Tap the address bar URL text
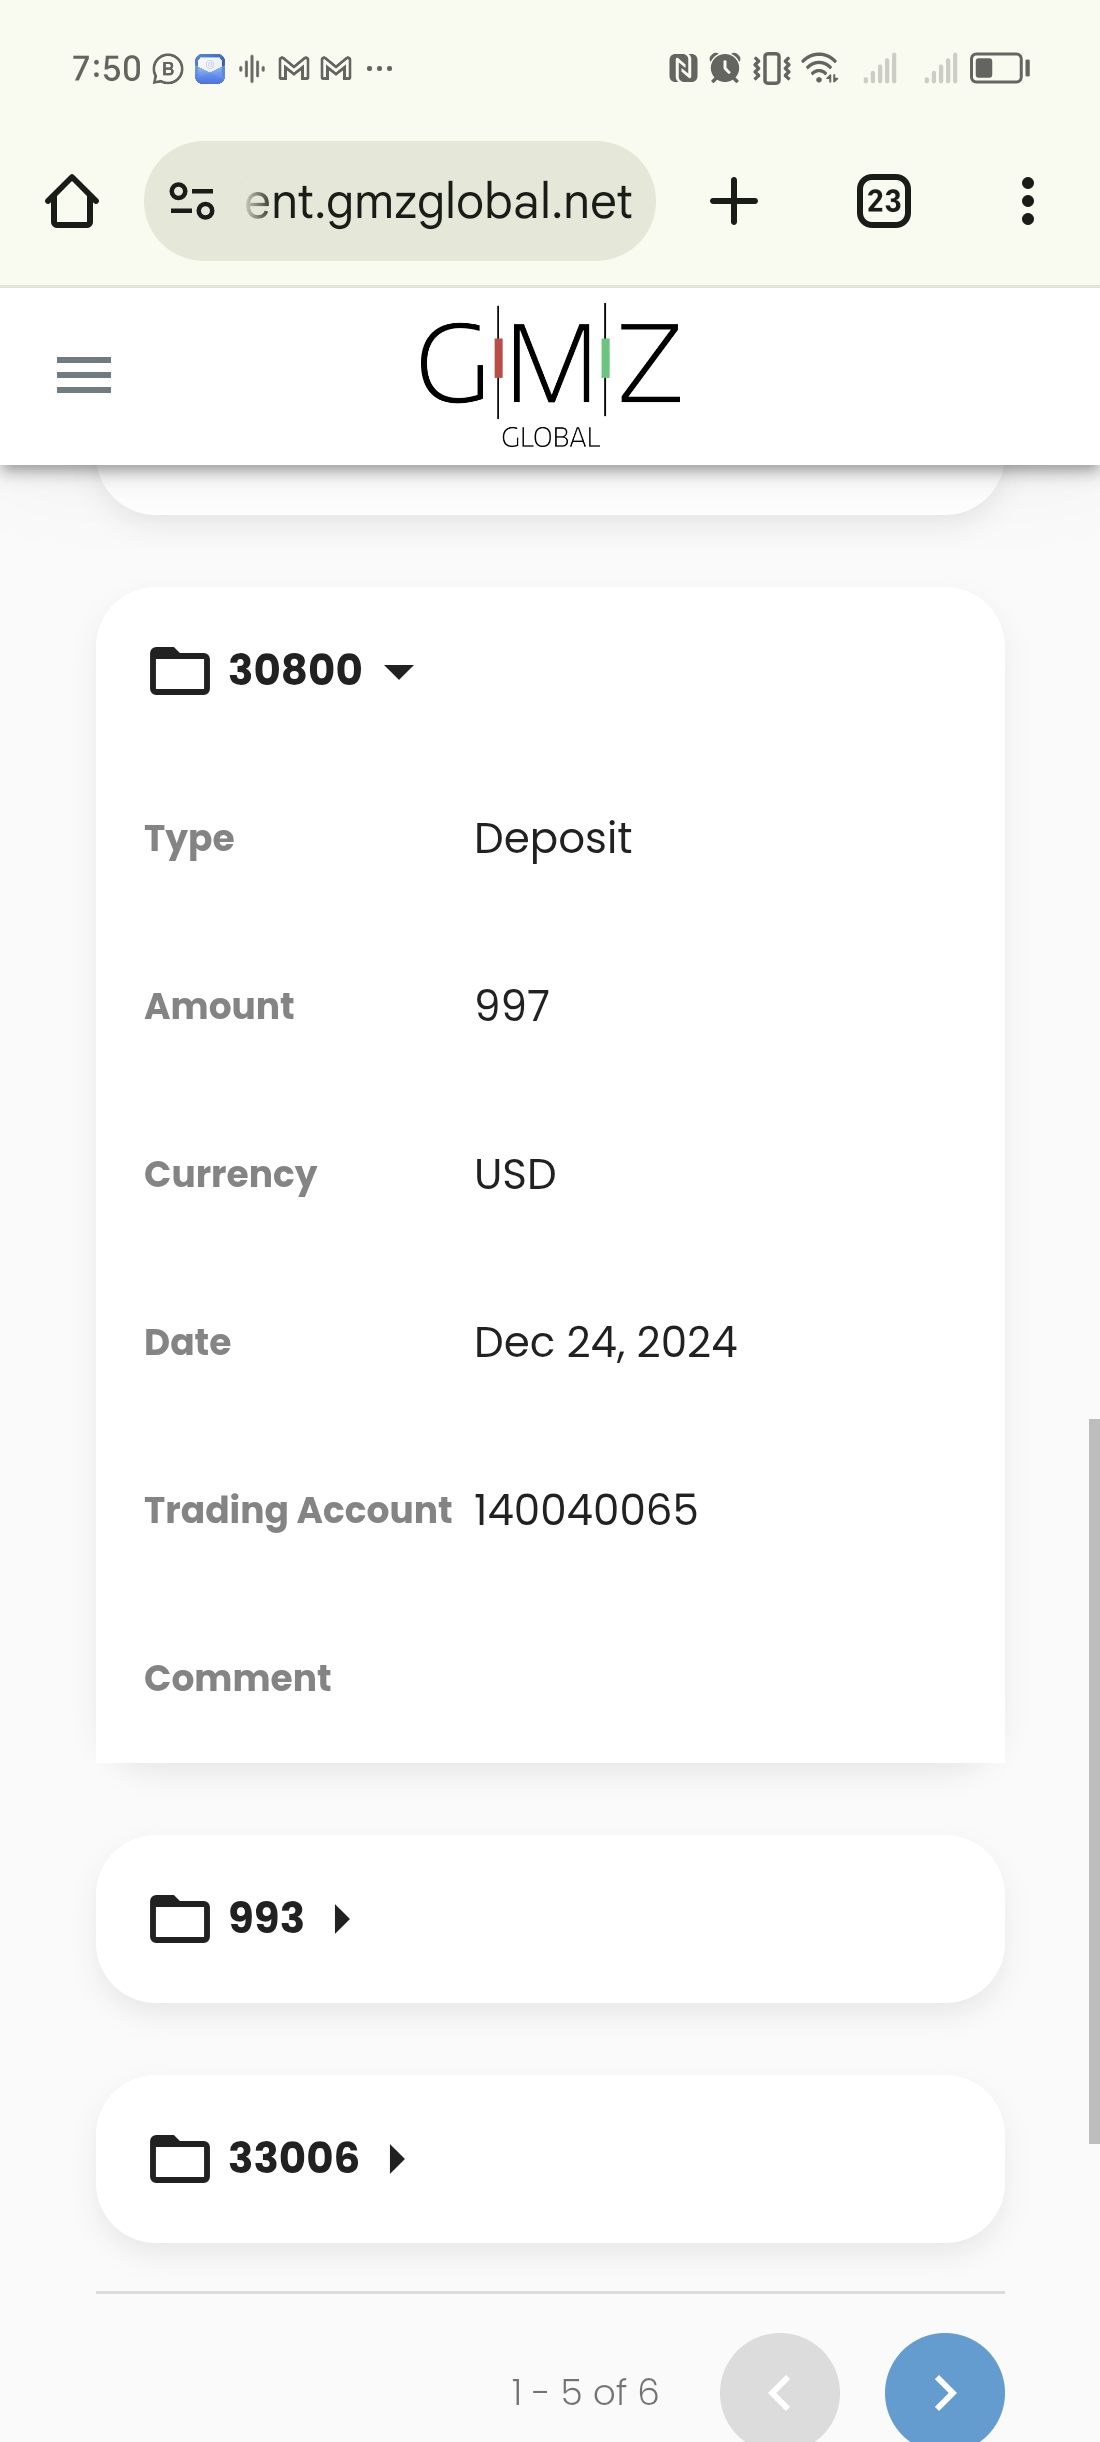 (x=438, y=202)
